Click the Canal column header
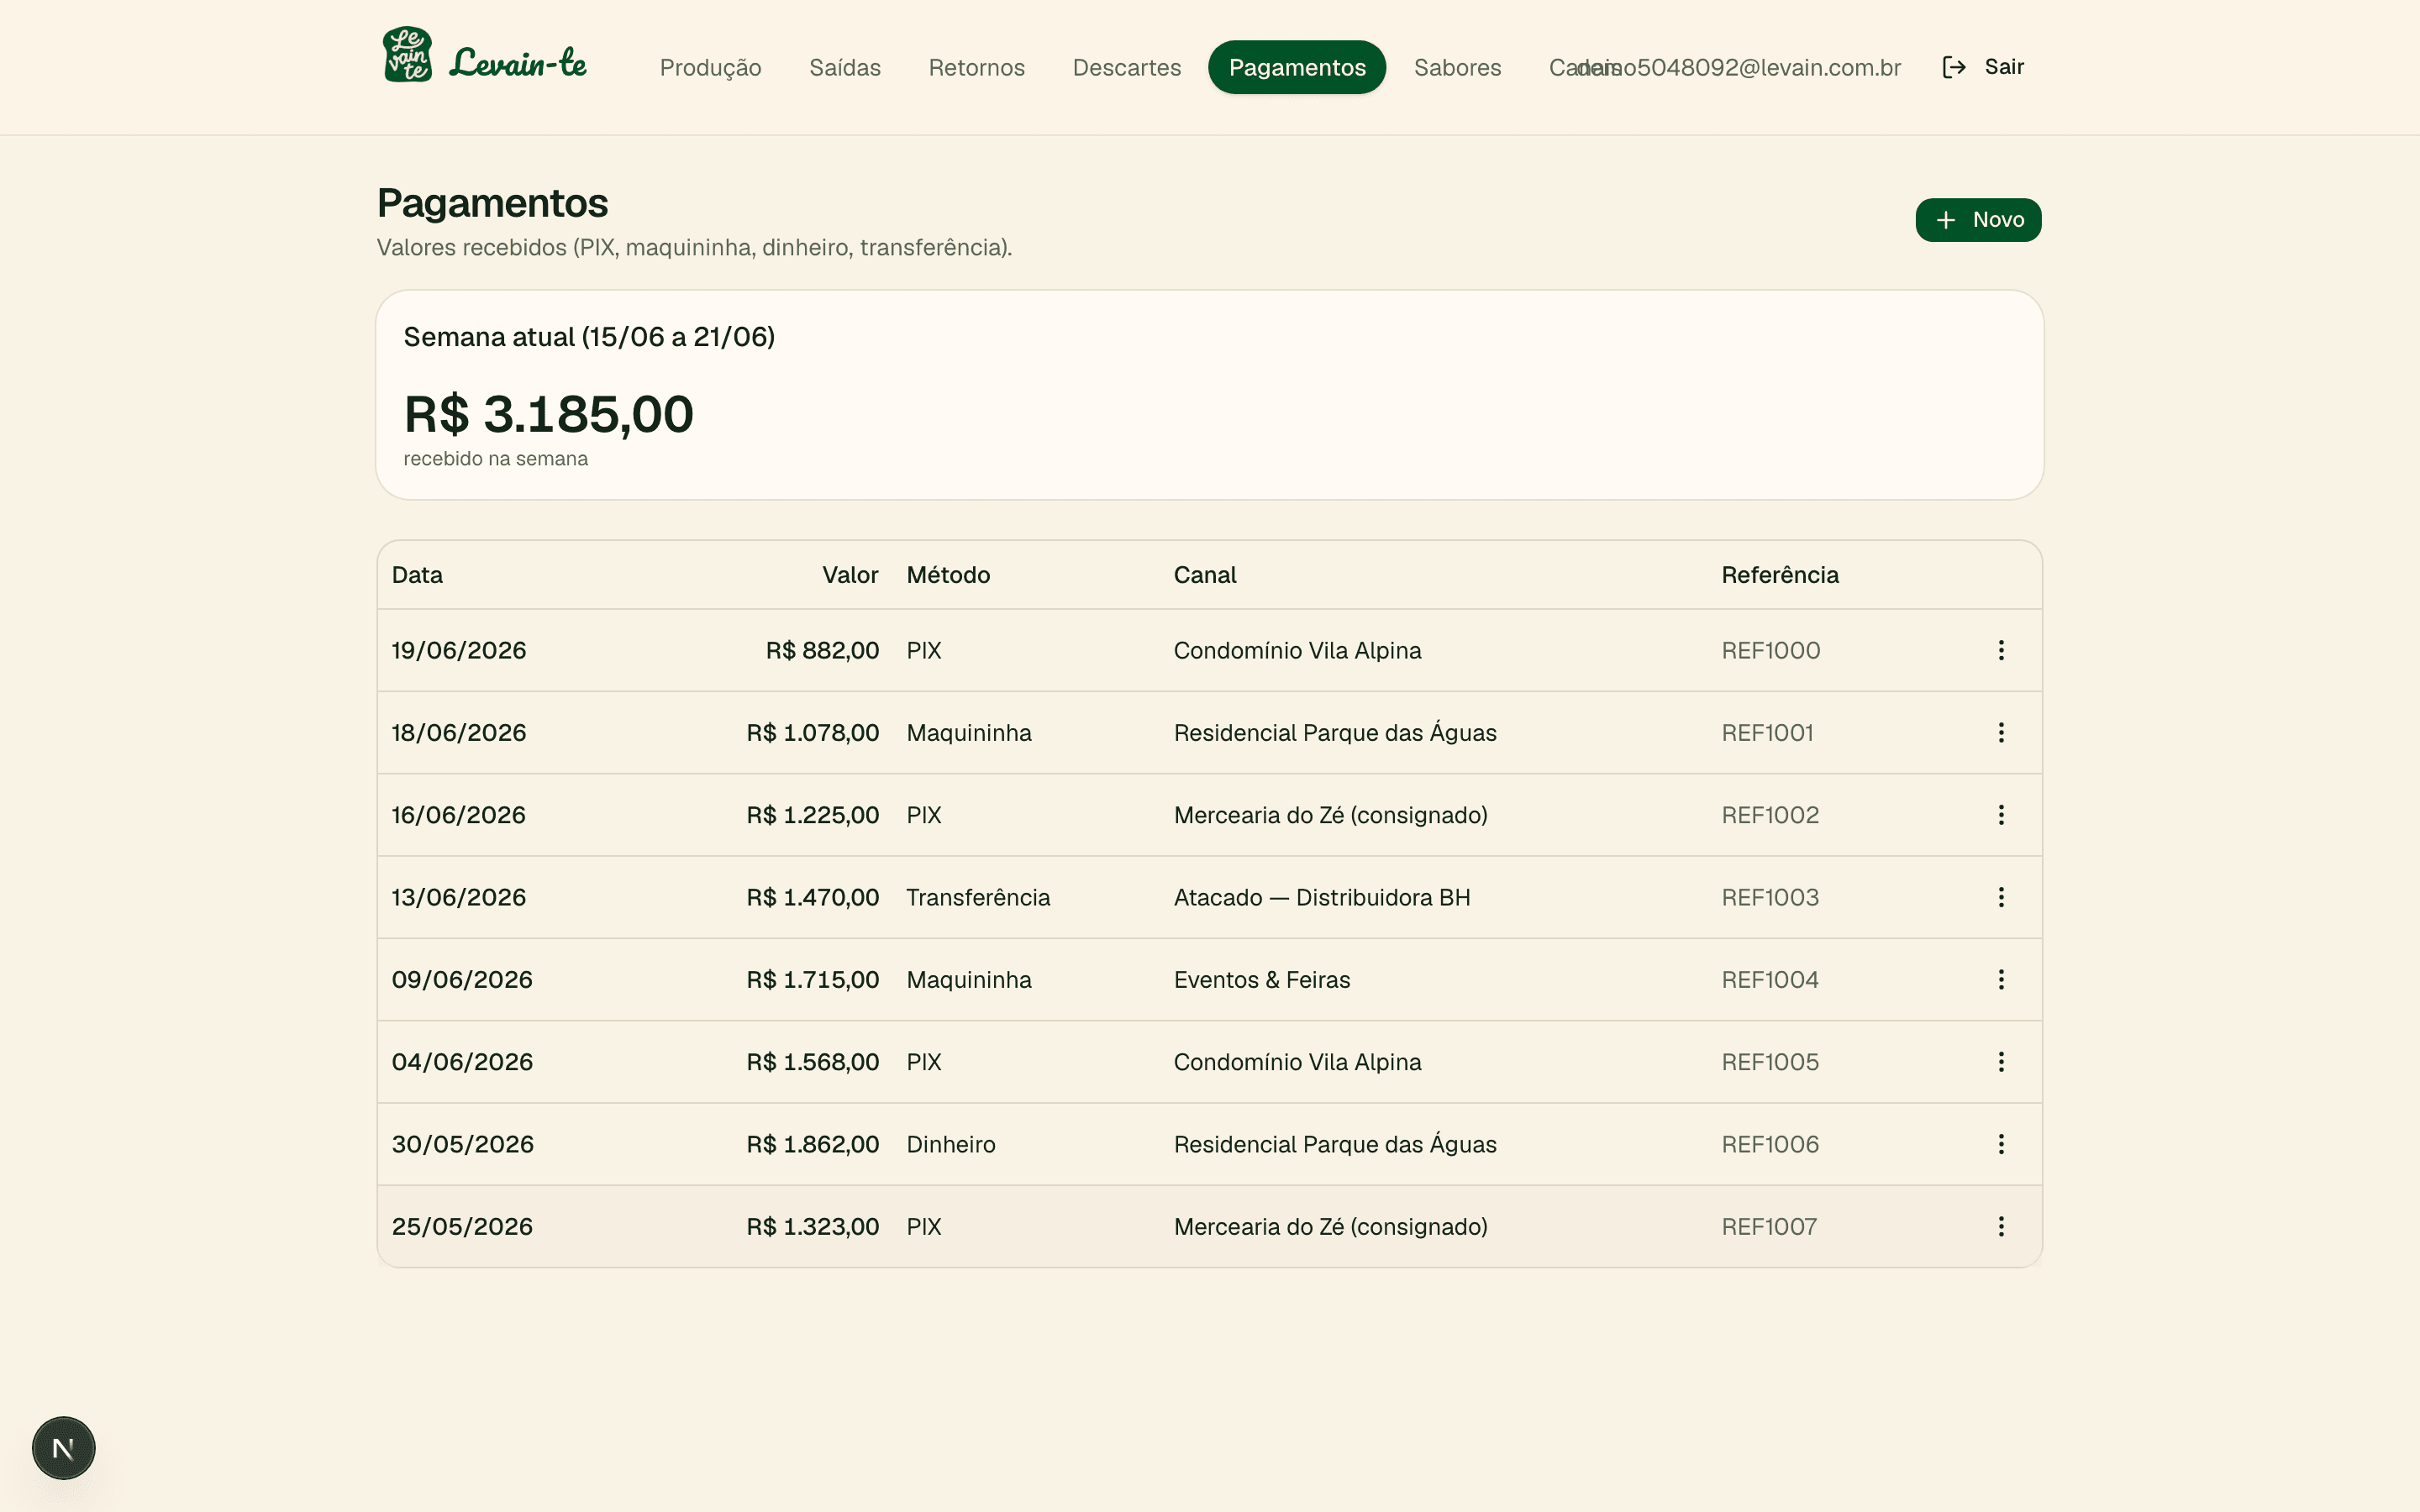The width and height of the screenshot is (2420, 1512). [x=1205, y=575]
